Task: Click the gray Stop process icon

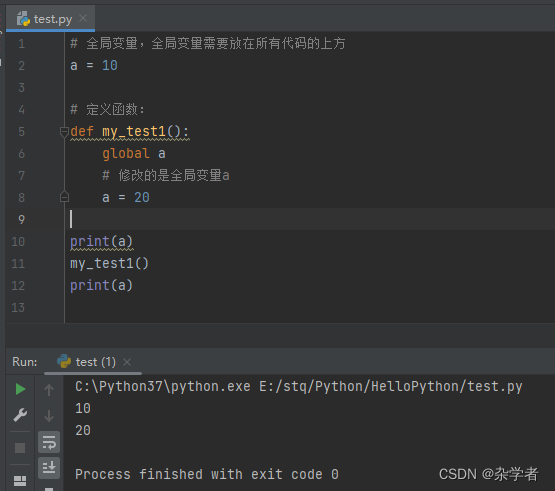Action: pos(20,448)
